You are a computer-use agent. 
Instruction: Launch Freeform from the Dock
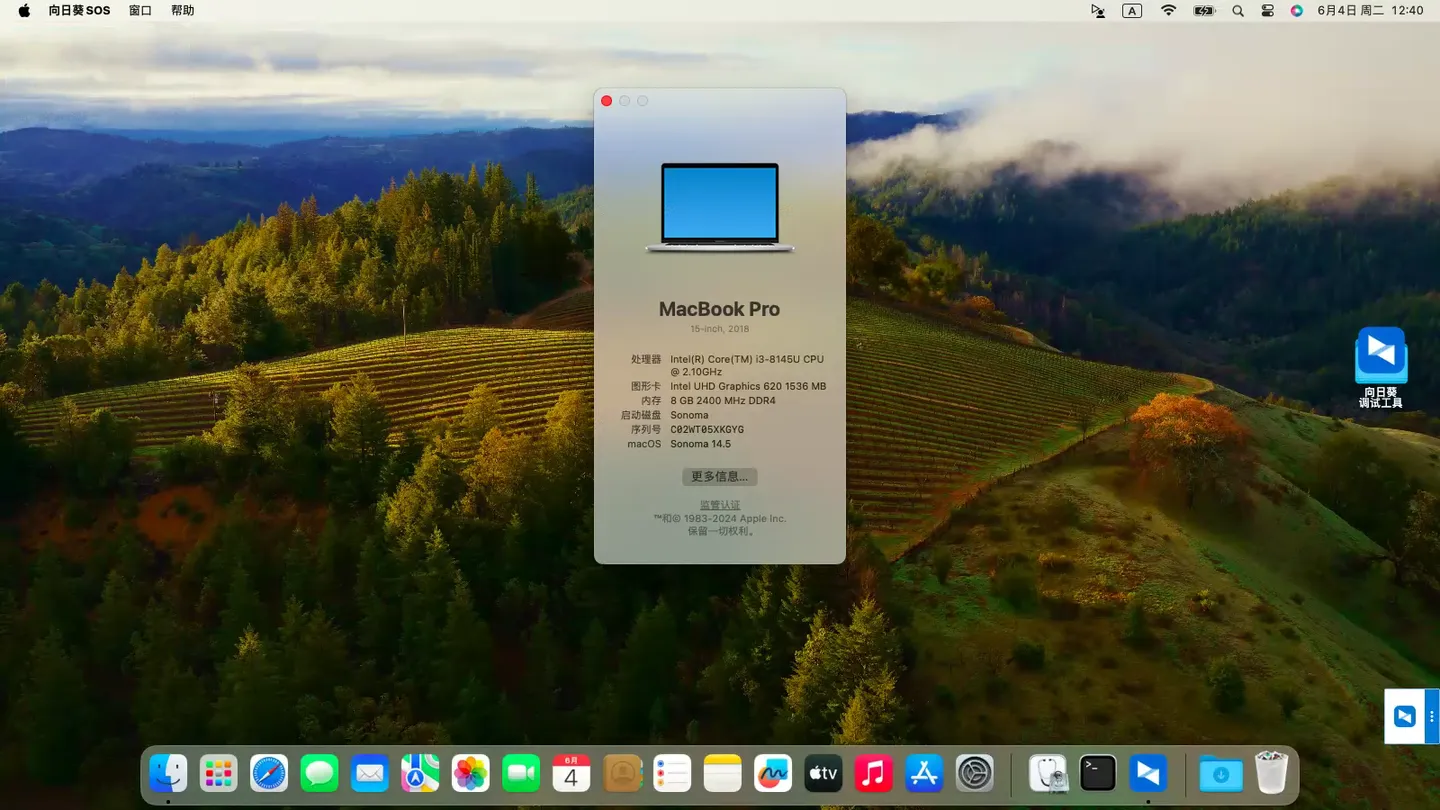click(x=773, y=773)
